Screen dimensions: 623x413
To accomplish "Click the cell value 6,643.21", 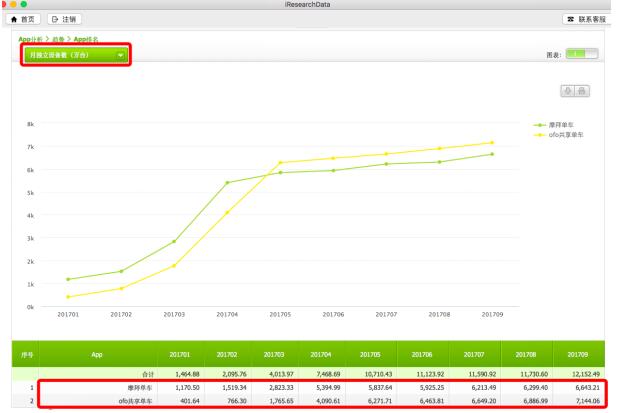I will (588, 388).
